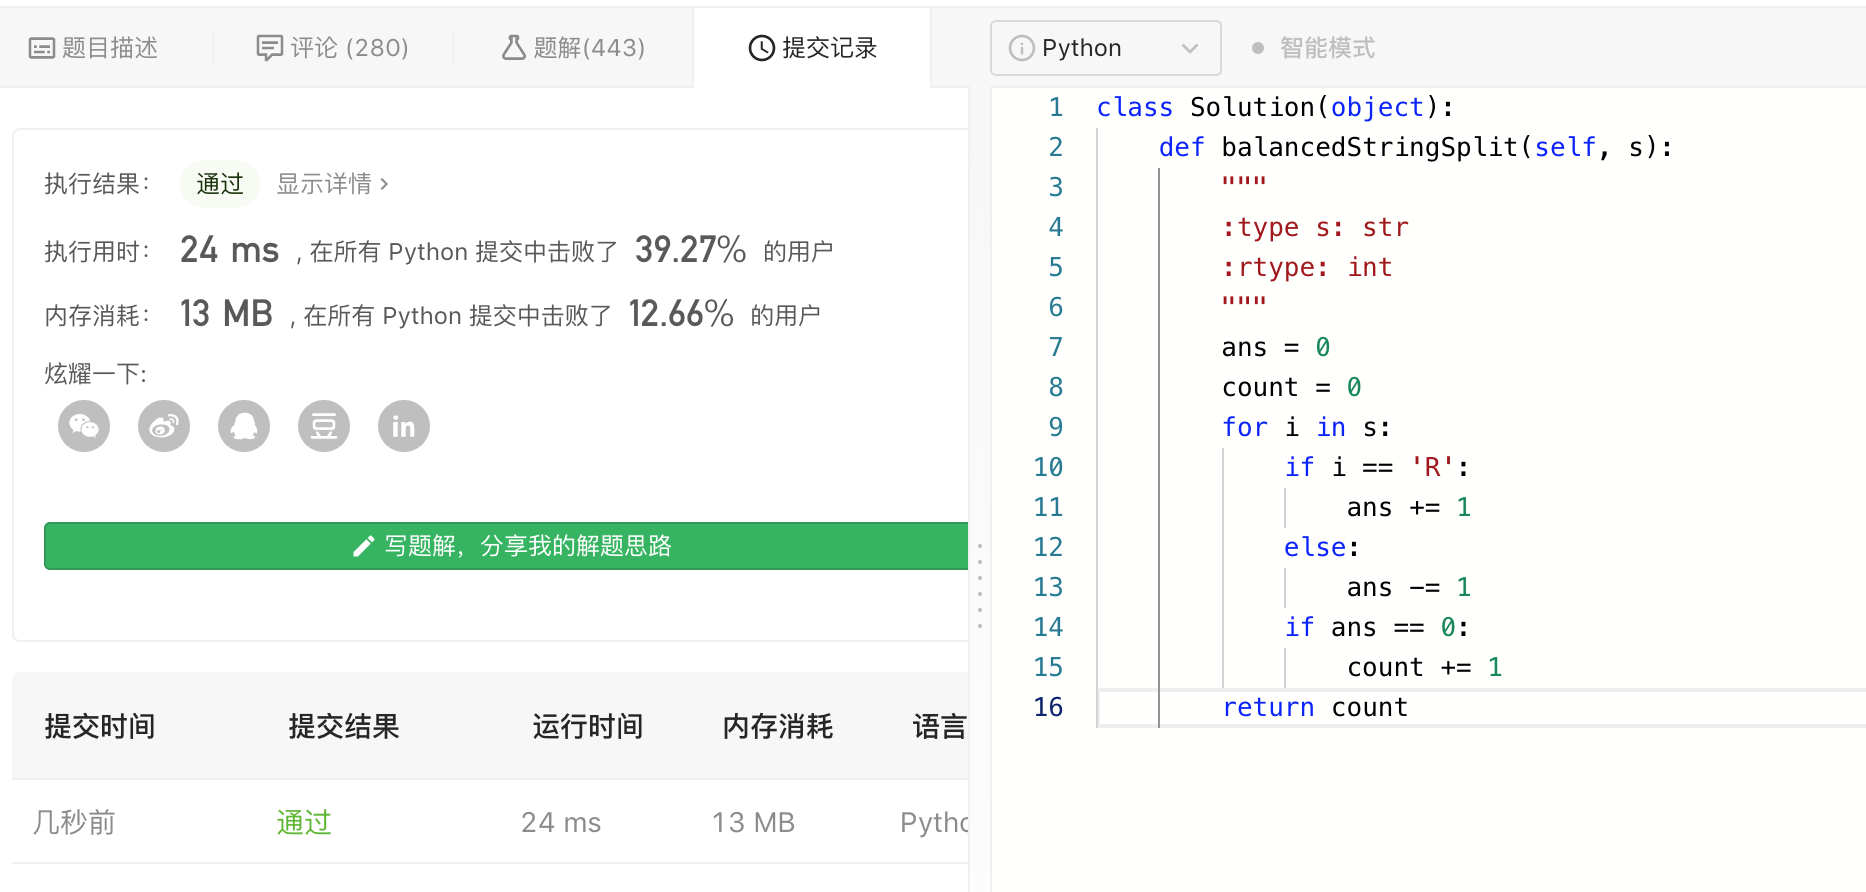Image resolution: width=1866 pixels, height=892 pixels.
Task: Select the 提交记录 tab
Action: click(812, 48)
